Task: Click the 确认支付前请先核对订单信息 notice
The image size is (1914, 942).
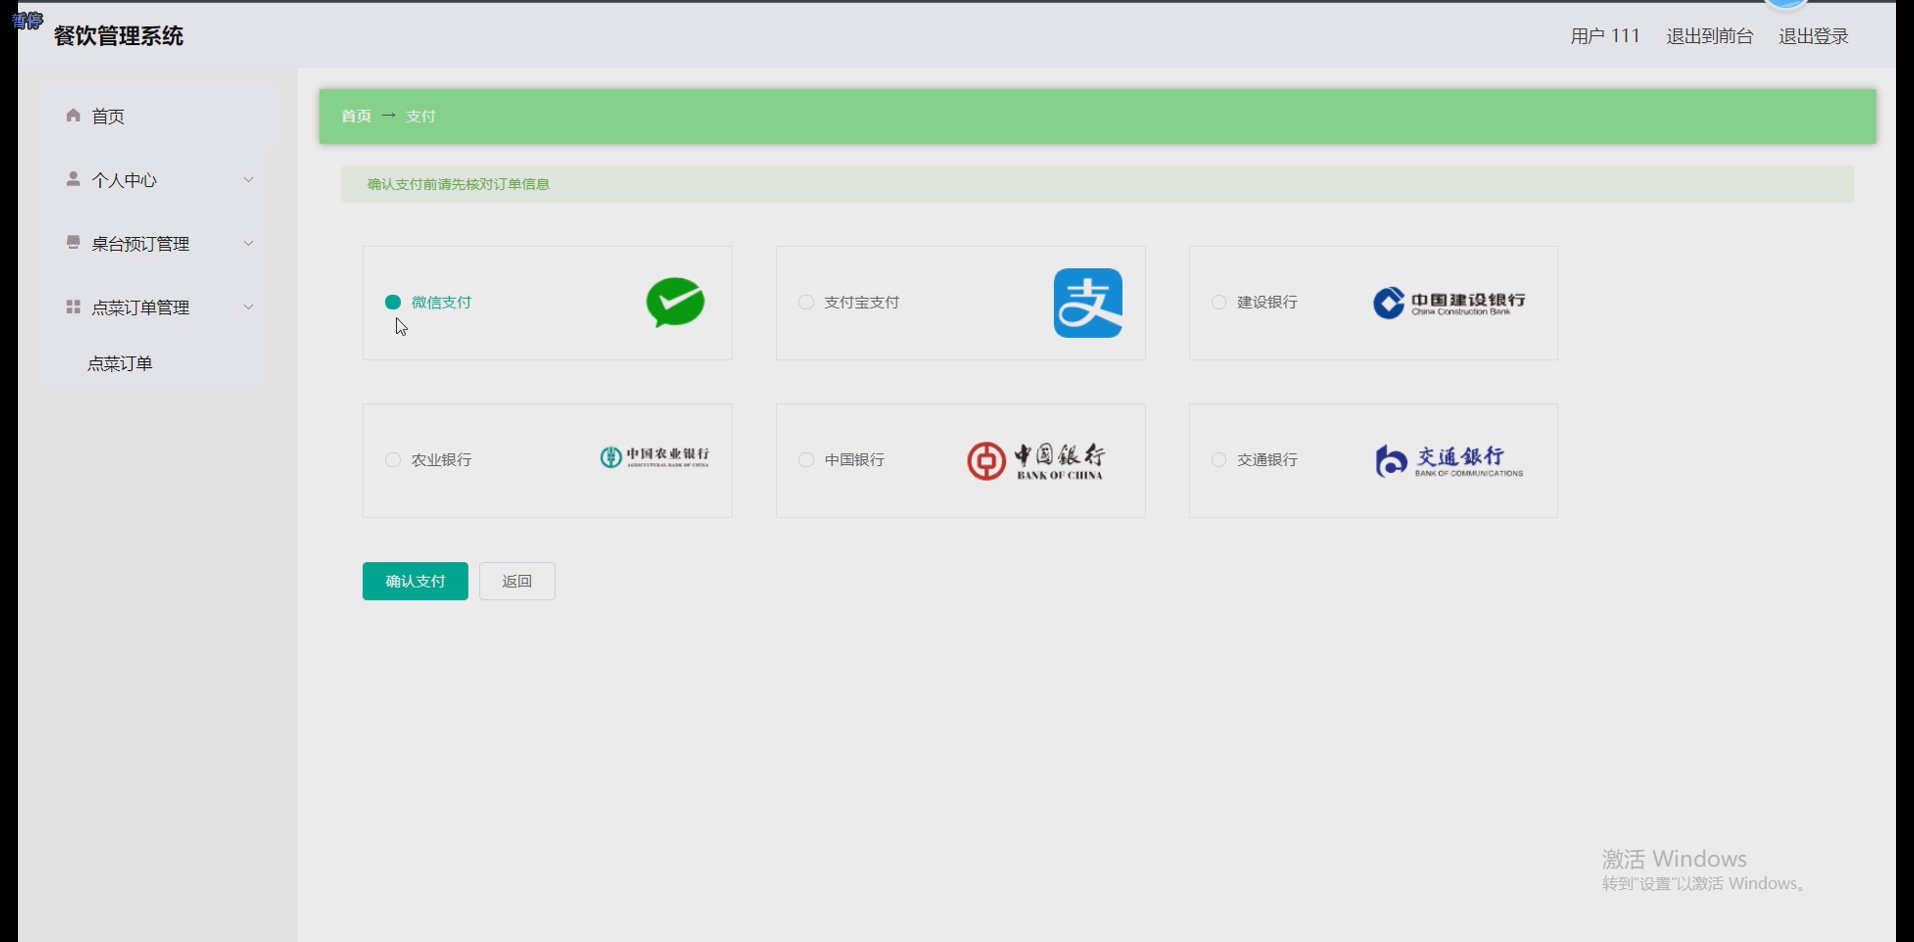Action: coord(458,184)
